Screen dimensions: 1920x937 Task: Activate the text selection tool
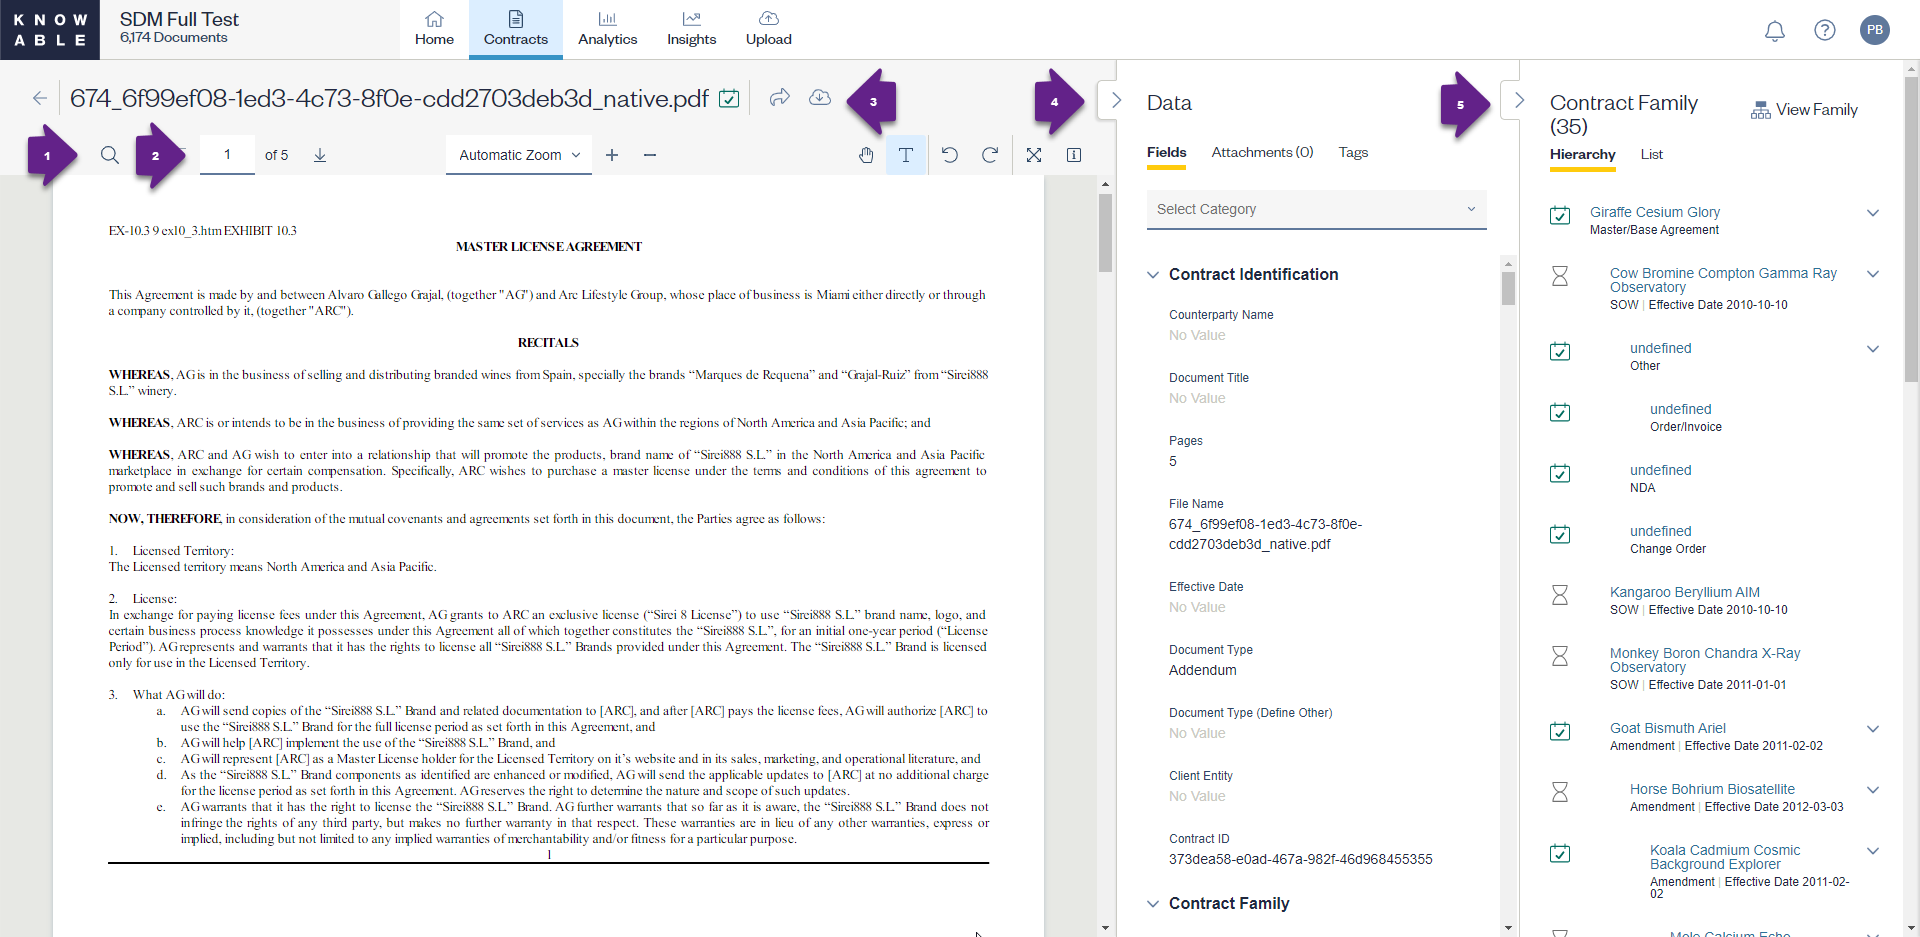click(x=906, y=155)
